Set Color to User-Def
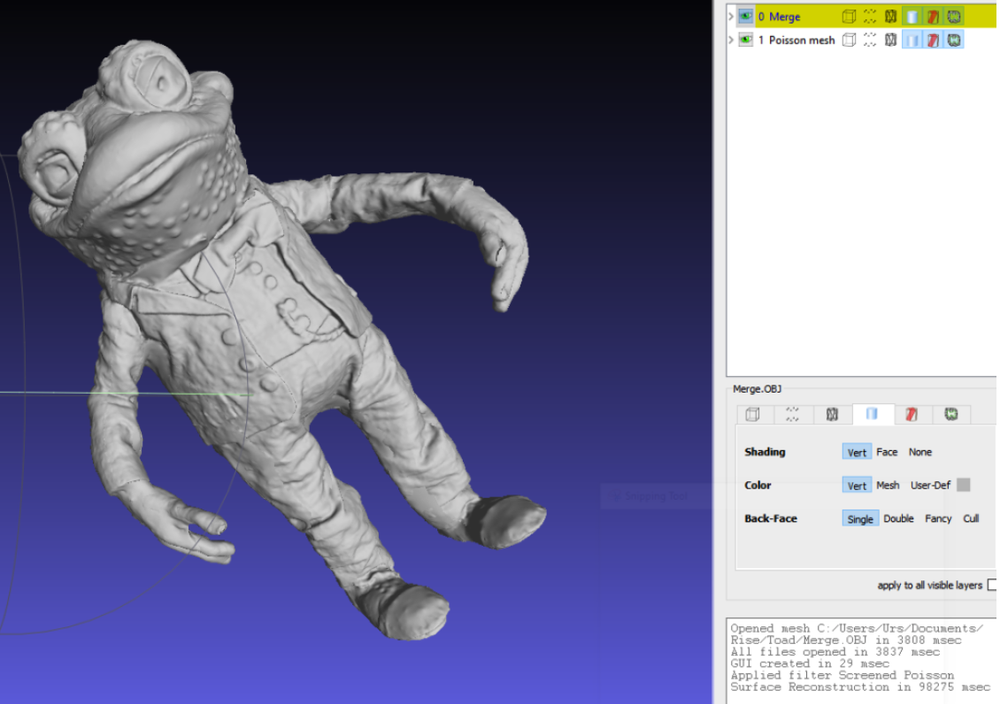 coord(930,485)
